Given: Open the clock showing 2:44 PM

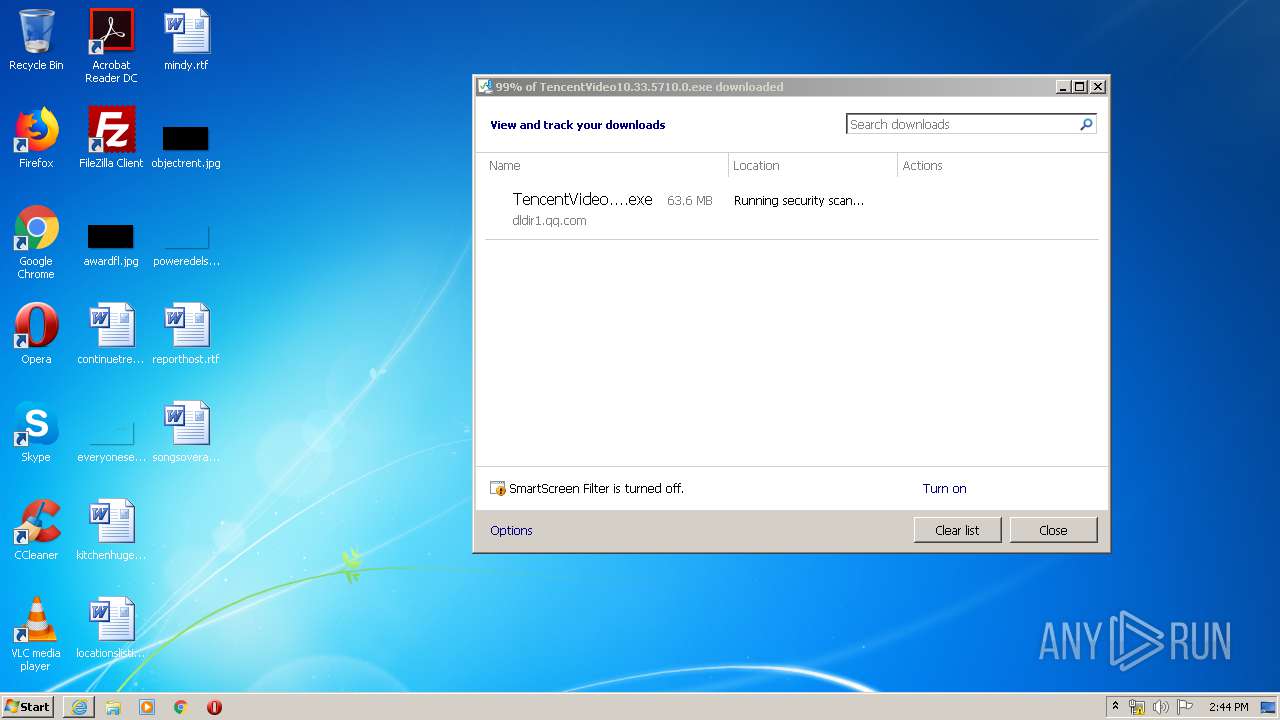Looking at the screenshot, I should [x=1229, y=707].
